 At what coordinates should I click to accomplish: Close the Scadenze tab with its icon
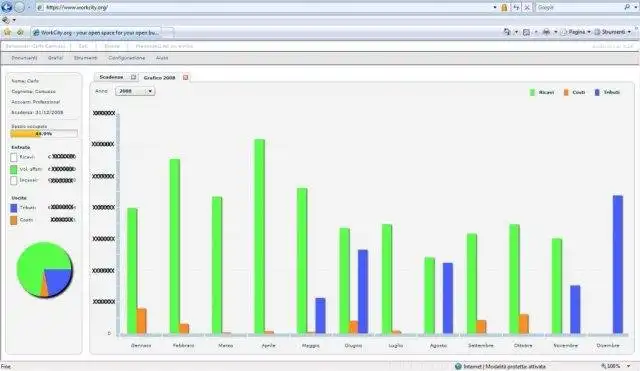pos(133,77)
